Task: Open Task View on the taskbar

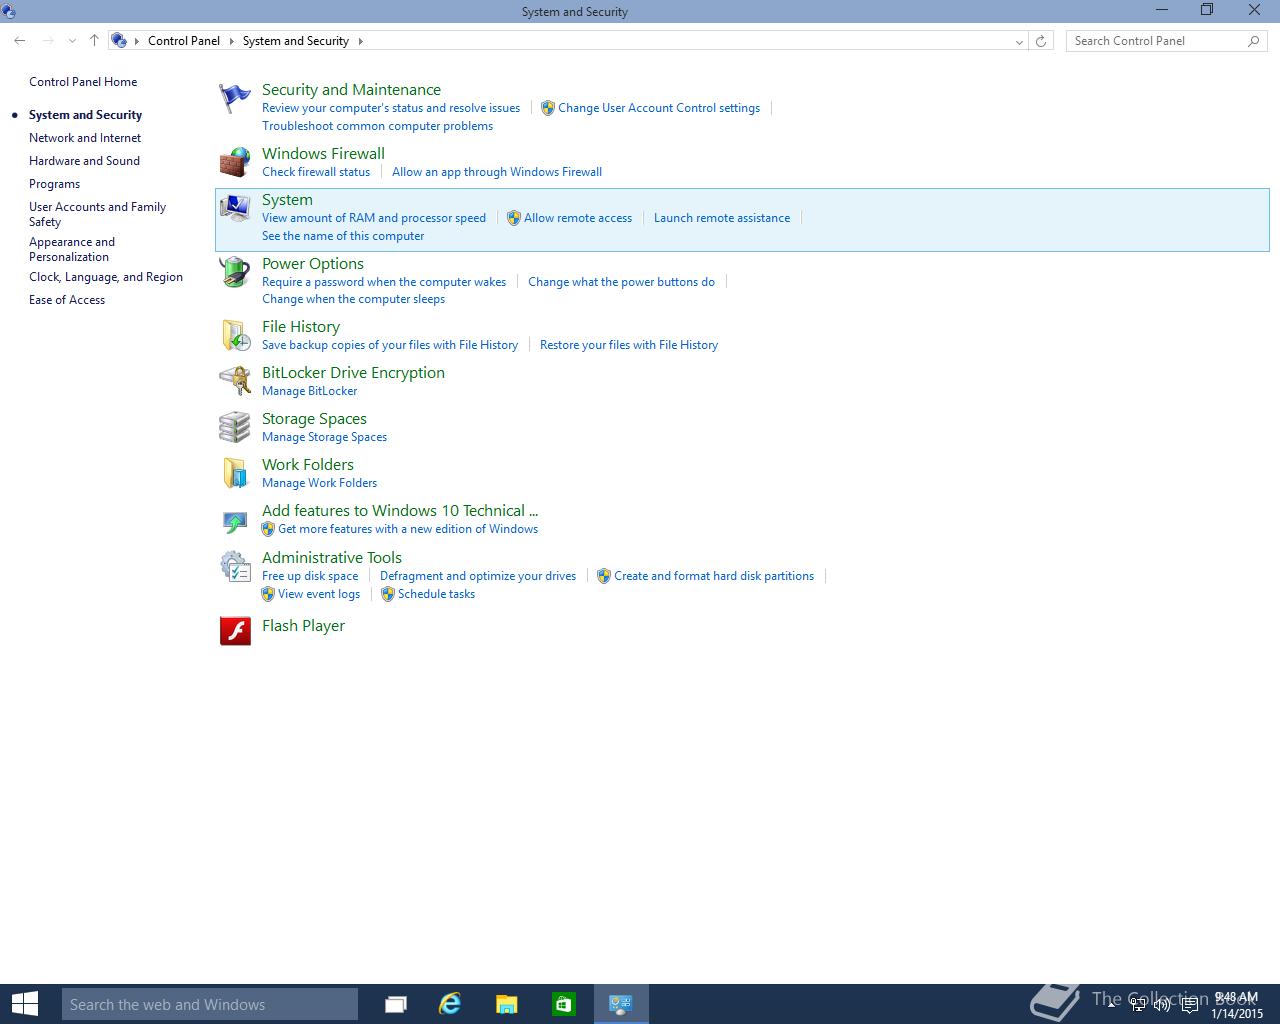Action: coord(396,1004)
